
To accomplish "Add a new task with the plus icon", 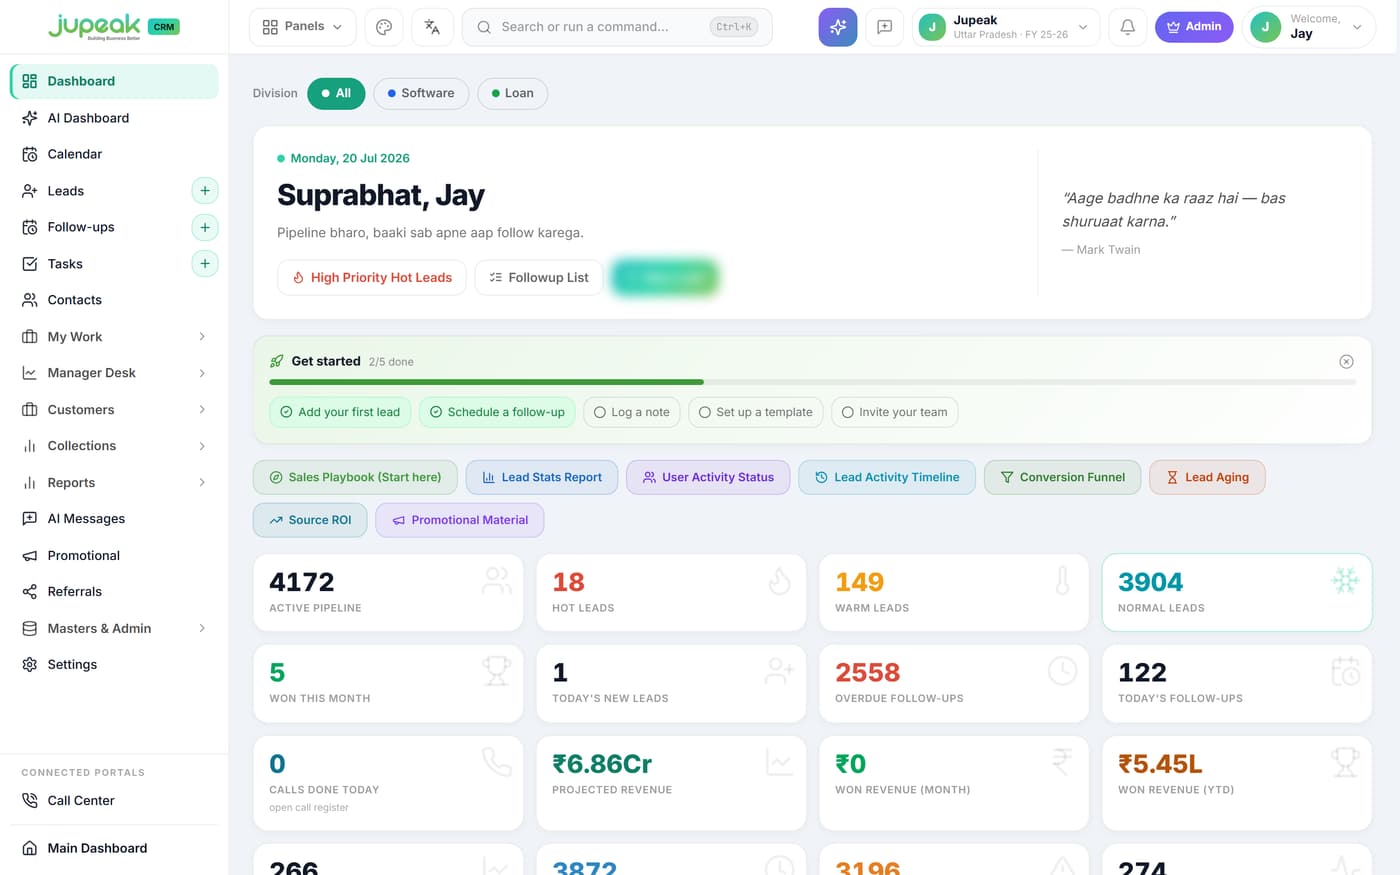I will 205,264.
